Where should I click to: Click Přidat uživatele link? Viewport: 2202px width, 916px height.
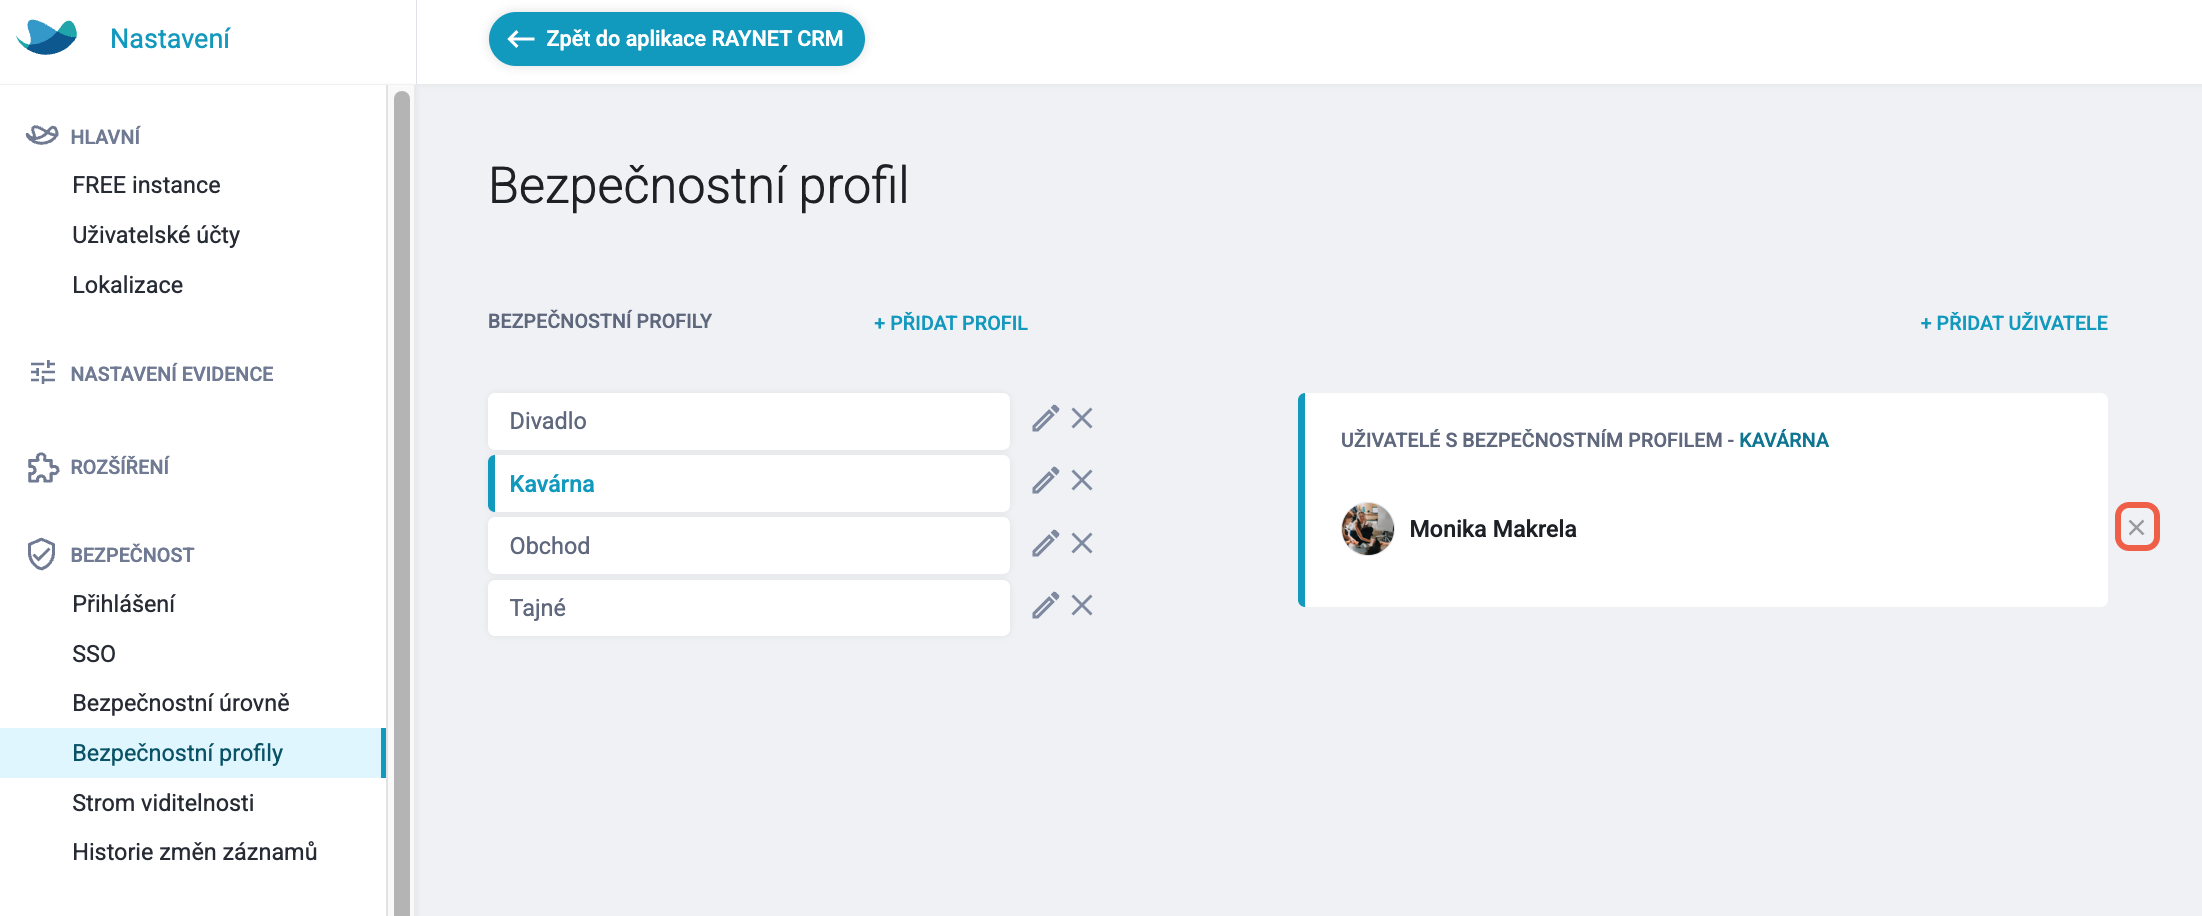2014,323
